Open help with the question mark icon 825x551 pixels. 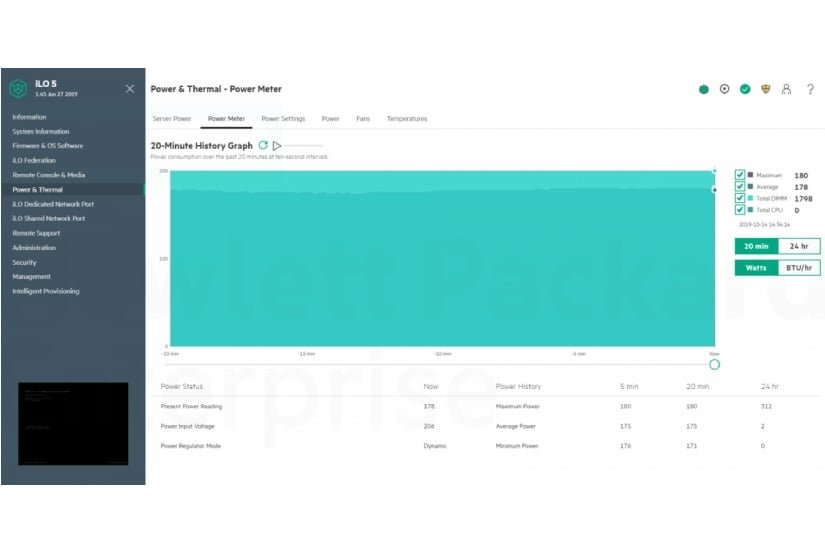pos(810,89)
